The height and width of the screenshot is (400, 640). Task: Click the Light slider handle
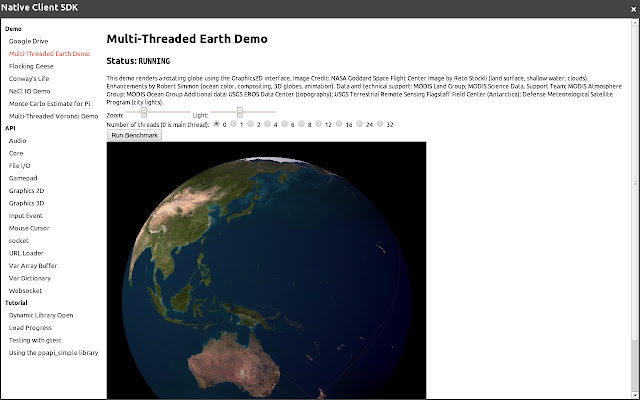coord(240,112)
